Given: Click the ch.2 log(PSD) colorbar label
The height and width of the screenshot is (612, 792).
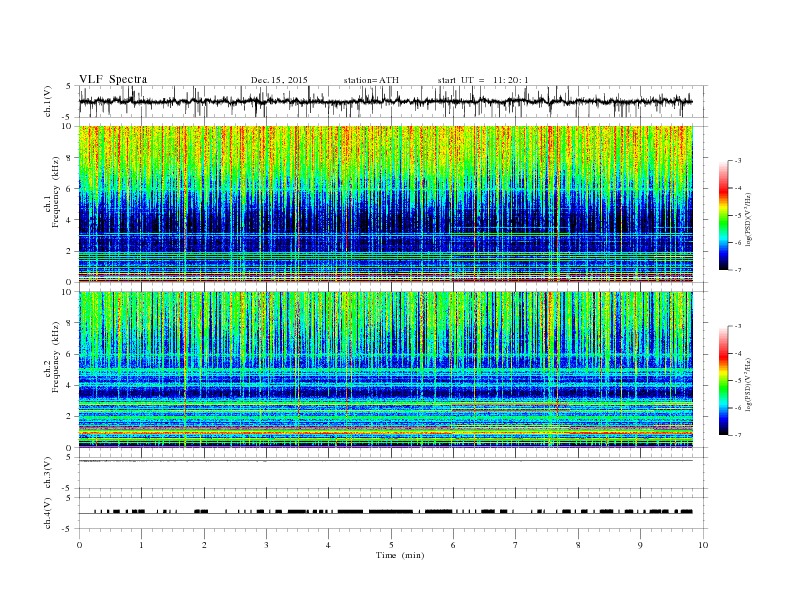Looking at the screenshot, I should point(748,385).
